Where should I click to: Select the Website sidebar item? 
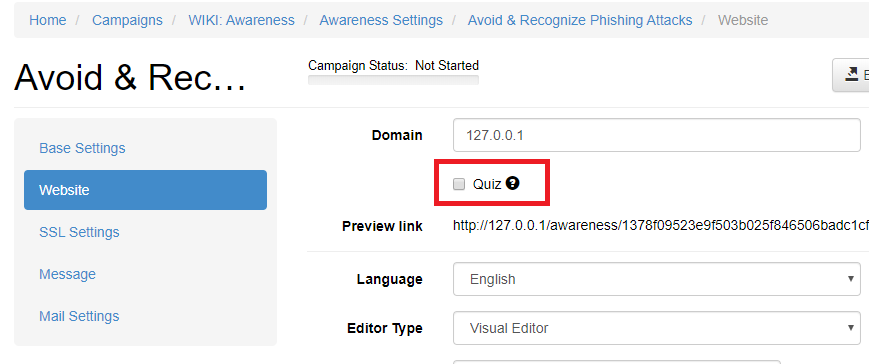pyautogui.click(x=145, y=190)
